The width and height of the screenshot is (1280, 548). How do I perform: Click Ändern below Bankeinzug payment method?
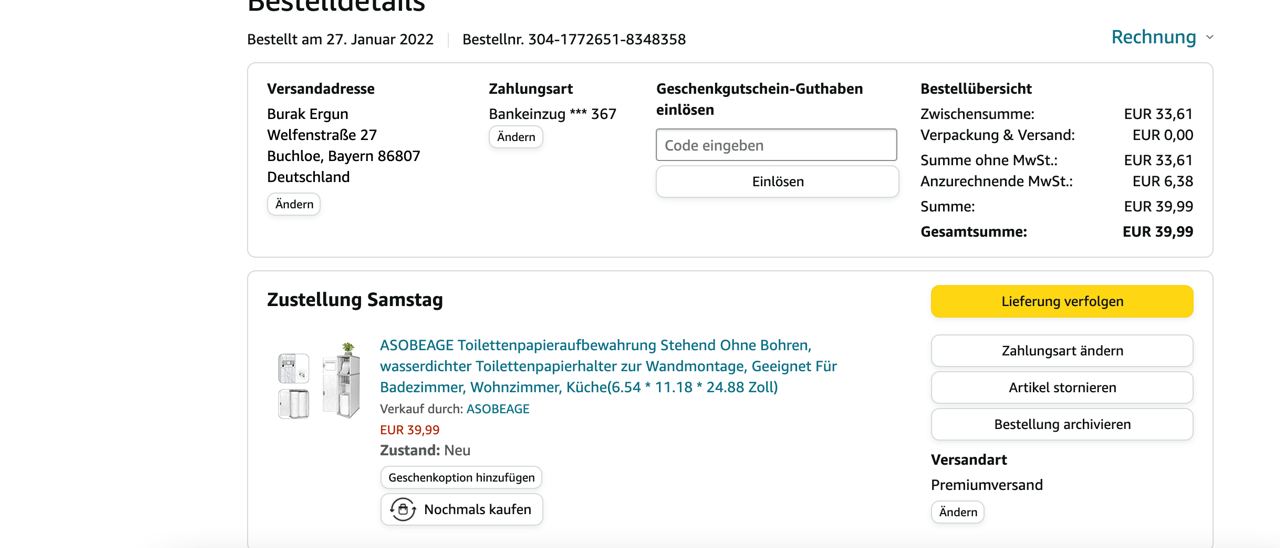tap(516, 137)
